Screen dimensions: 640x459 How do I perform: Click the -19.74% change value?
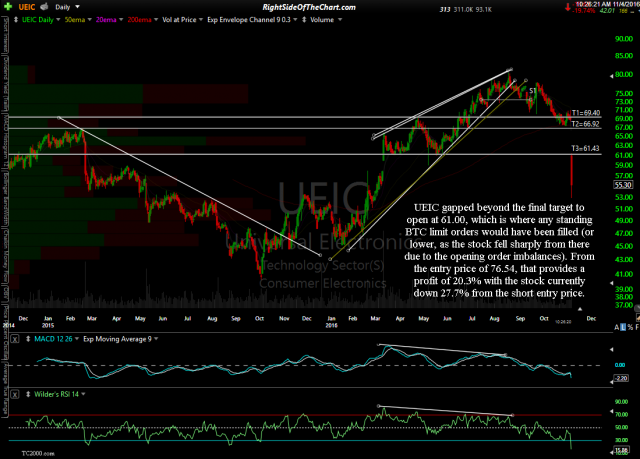click(584, 11)
